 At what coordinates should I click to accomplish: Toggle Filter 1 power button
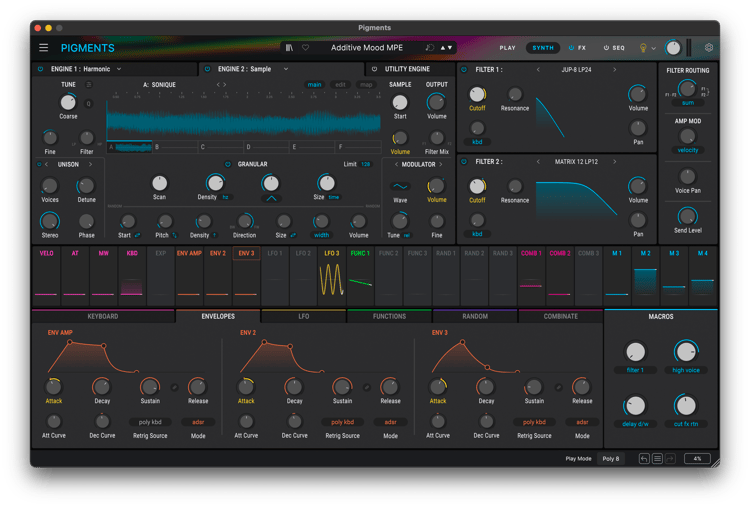pyautogui.click(x=464, y=70)
